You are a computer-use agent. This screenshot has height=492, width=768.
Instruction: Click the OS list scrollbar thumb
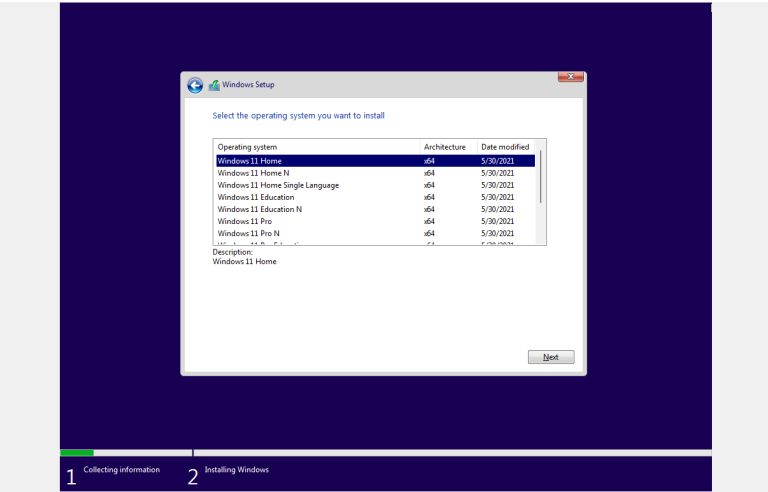click(541, 176)
